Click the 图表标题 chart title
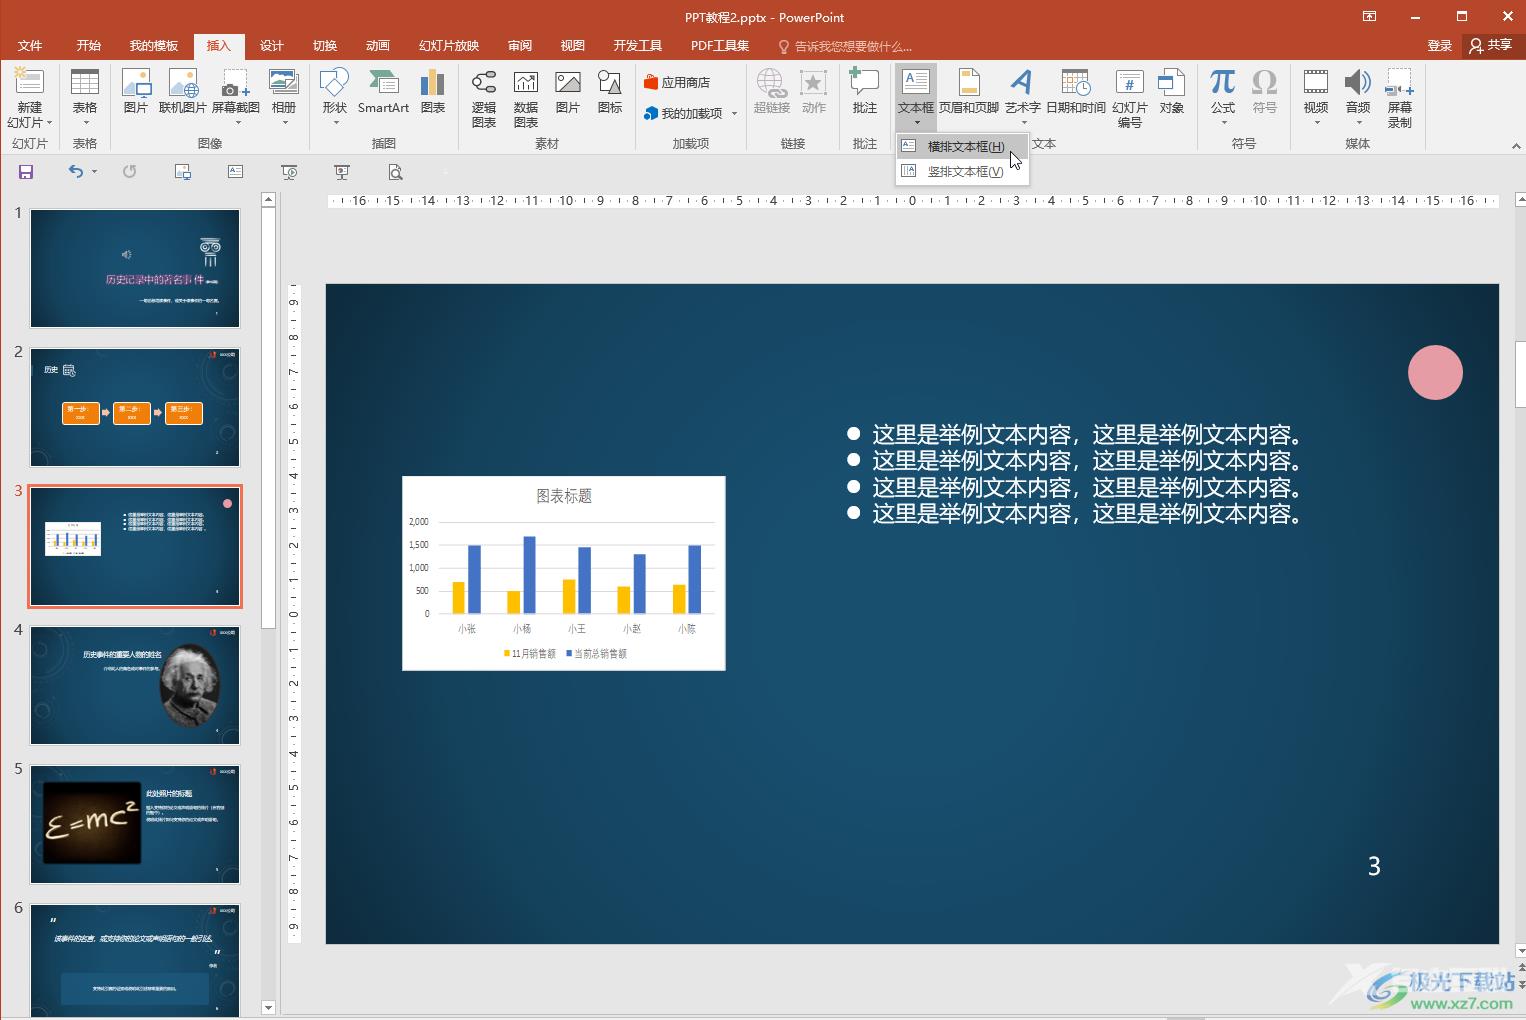This screenshot has height=1020, width=1526. pos(564,496)
